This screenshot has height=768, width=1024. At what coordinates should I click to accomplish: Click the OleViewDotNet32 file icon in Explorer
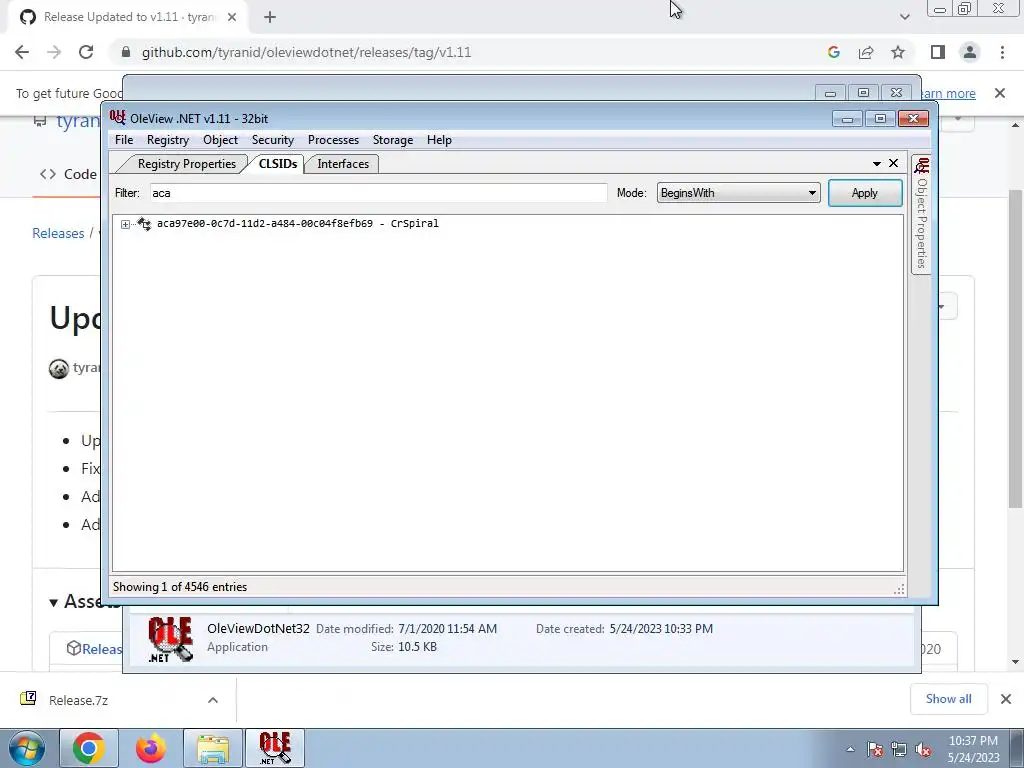coord(170,639)
